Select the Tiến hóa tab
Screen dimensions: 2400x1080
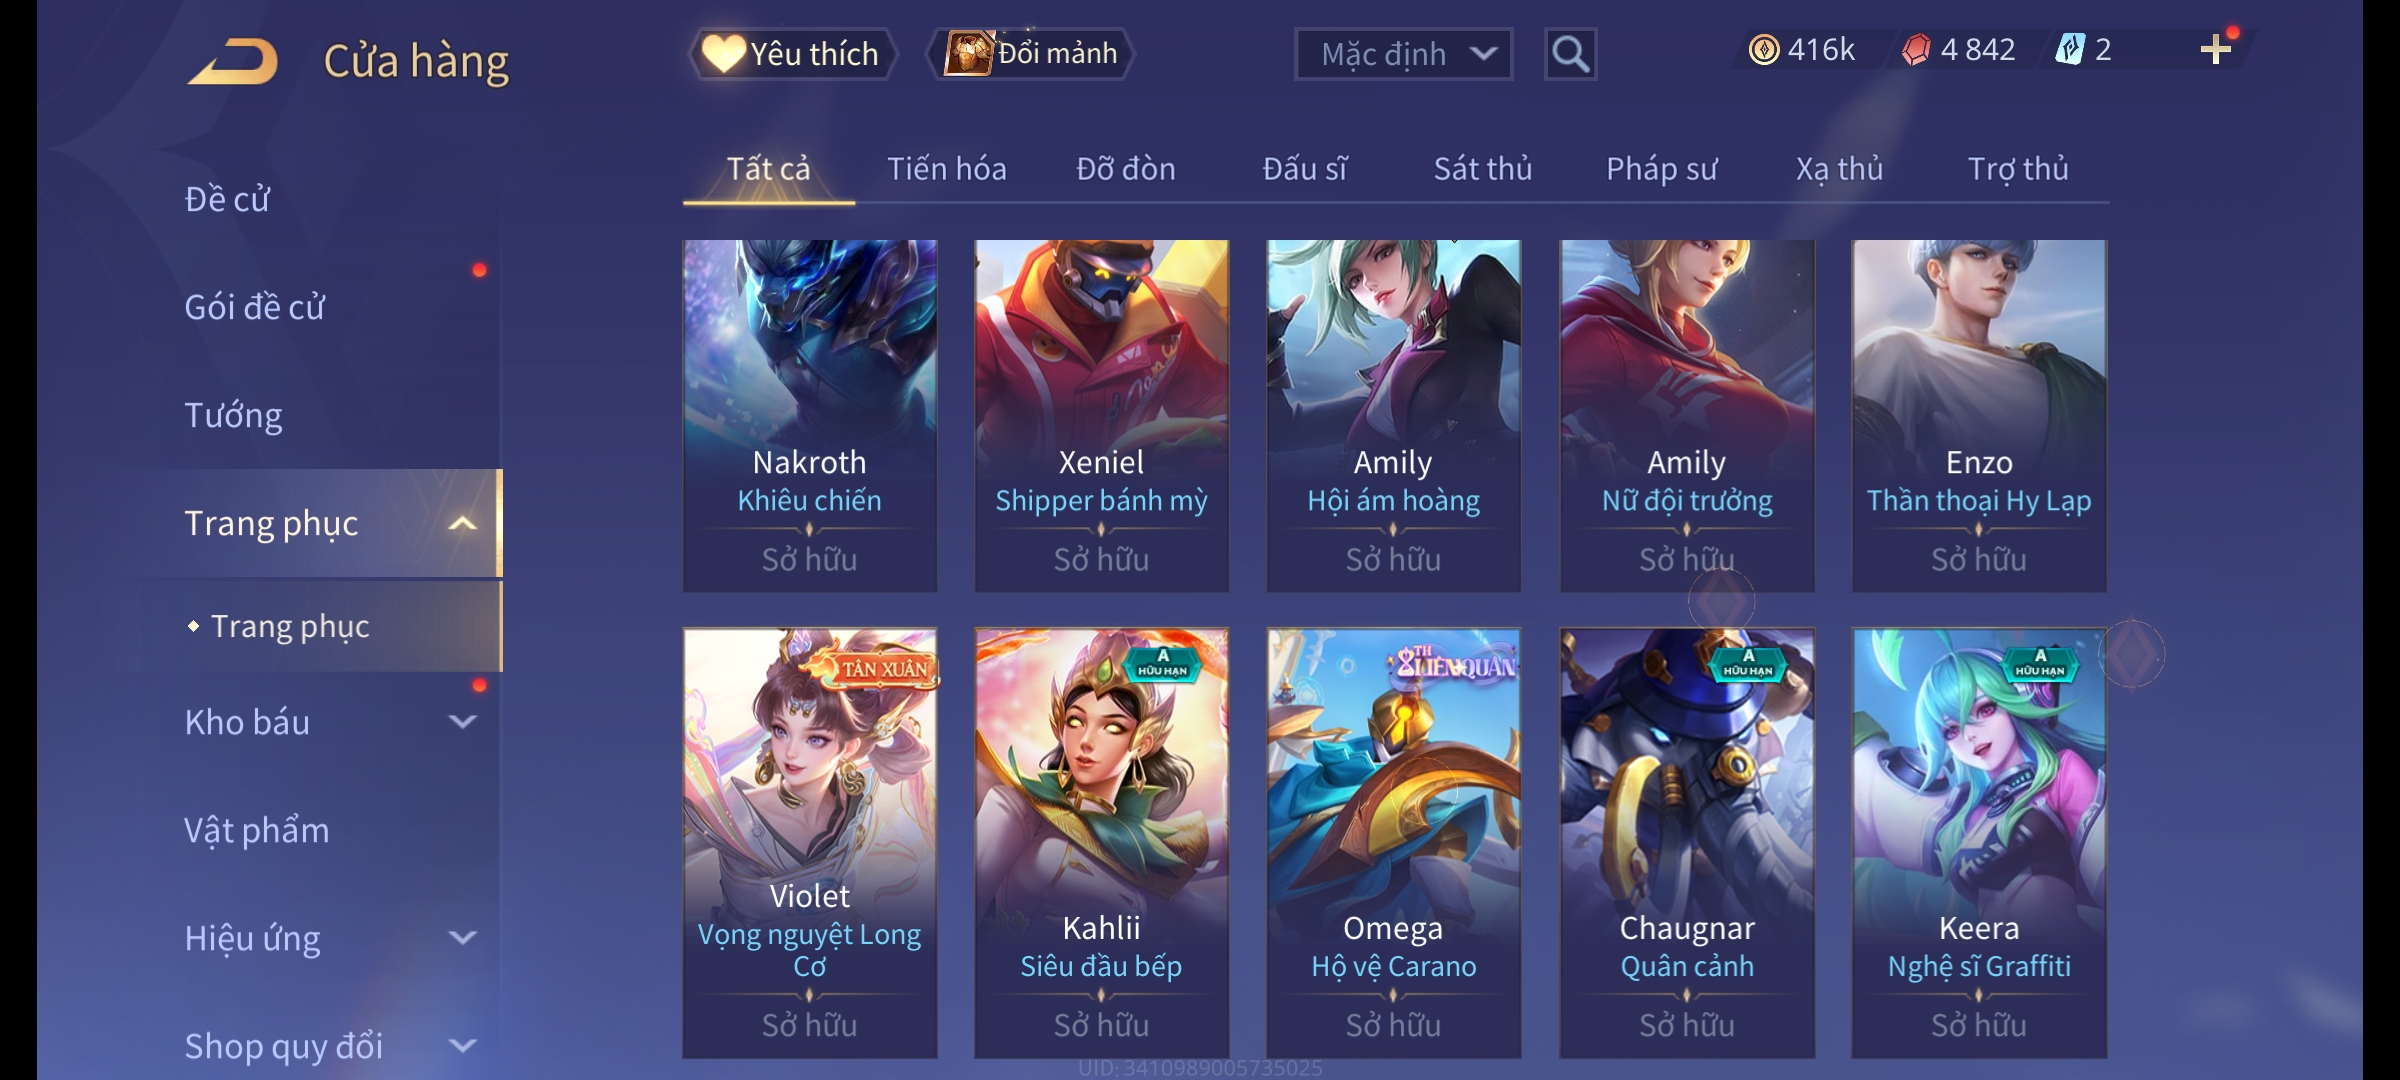pos(947,169)
